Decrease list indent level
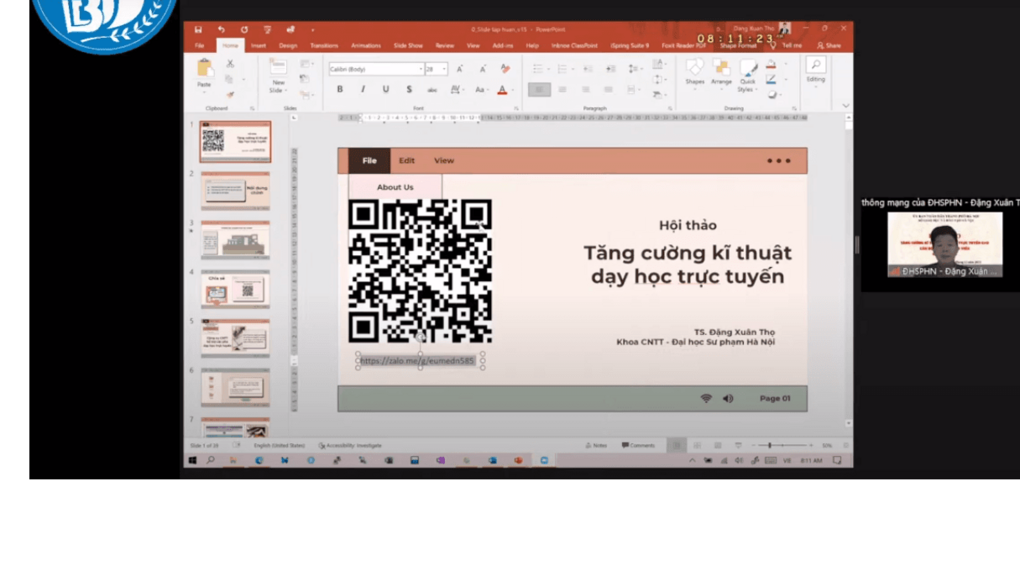Viewport: 1020px width, 565px height. [x=587, y=68]
